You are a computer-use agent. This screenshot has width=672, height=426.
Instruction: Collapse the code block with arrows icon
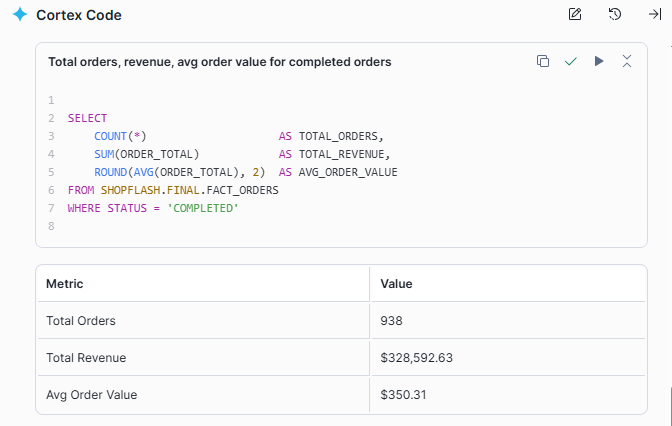(x=627, y=61)
